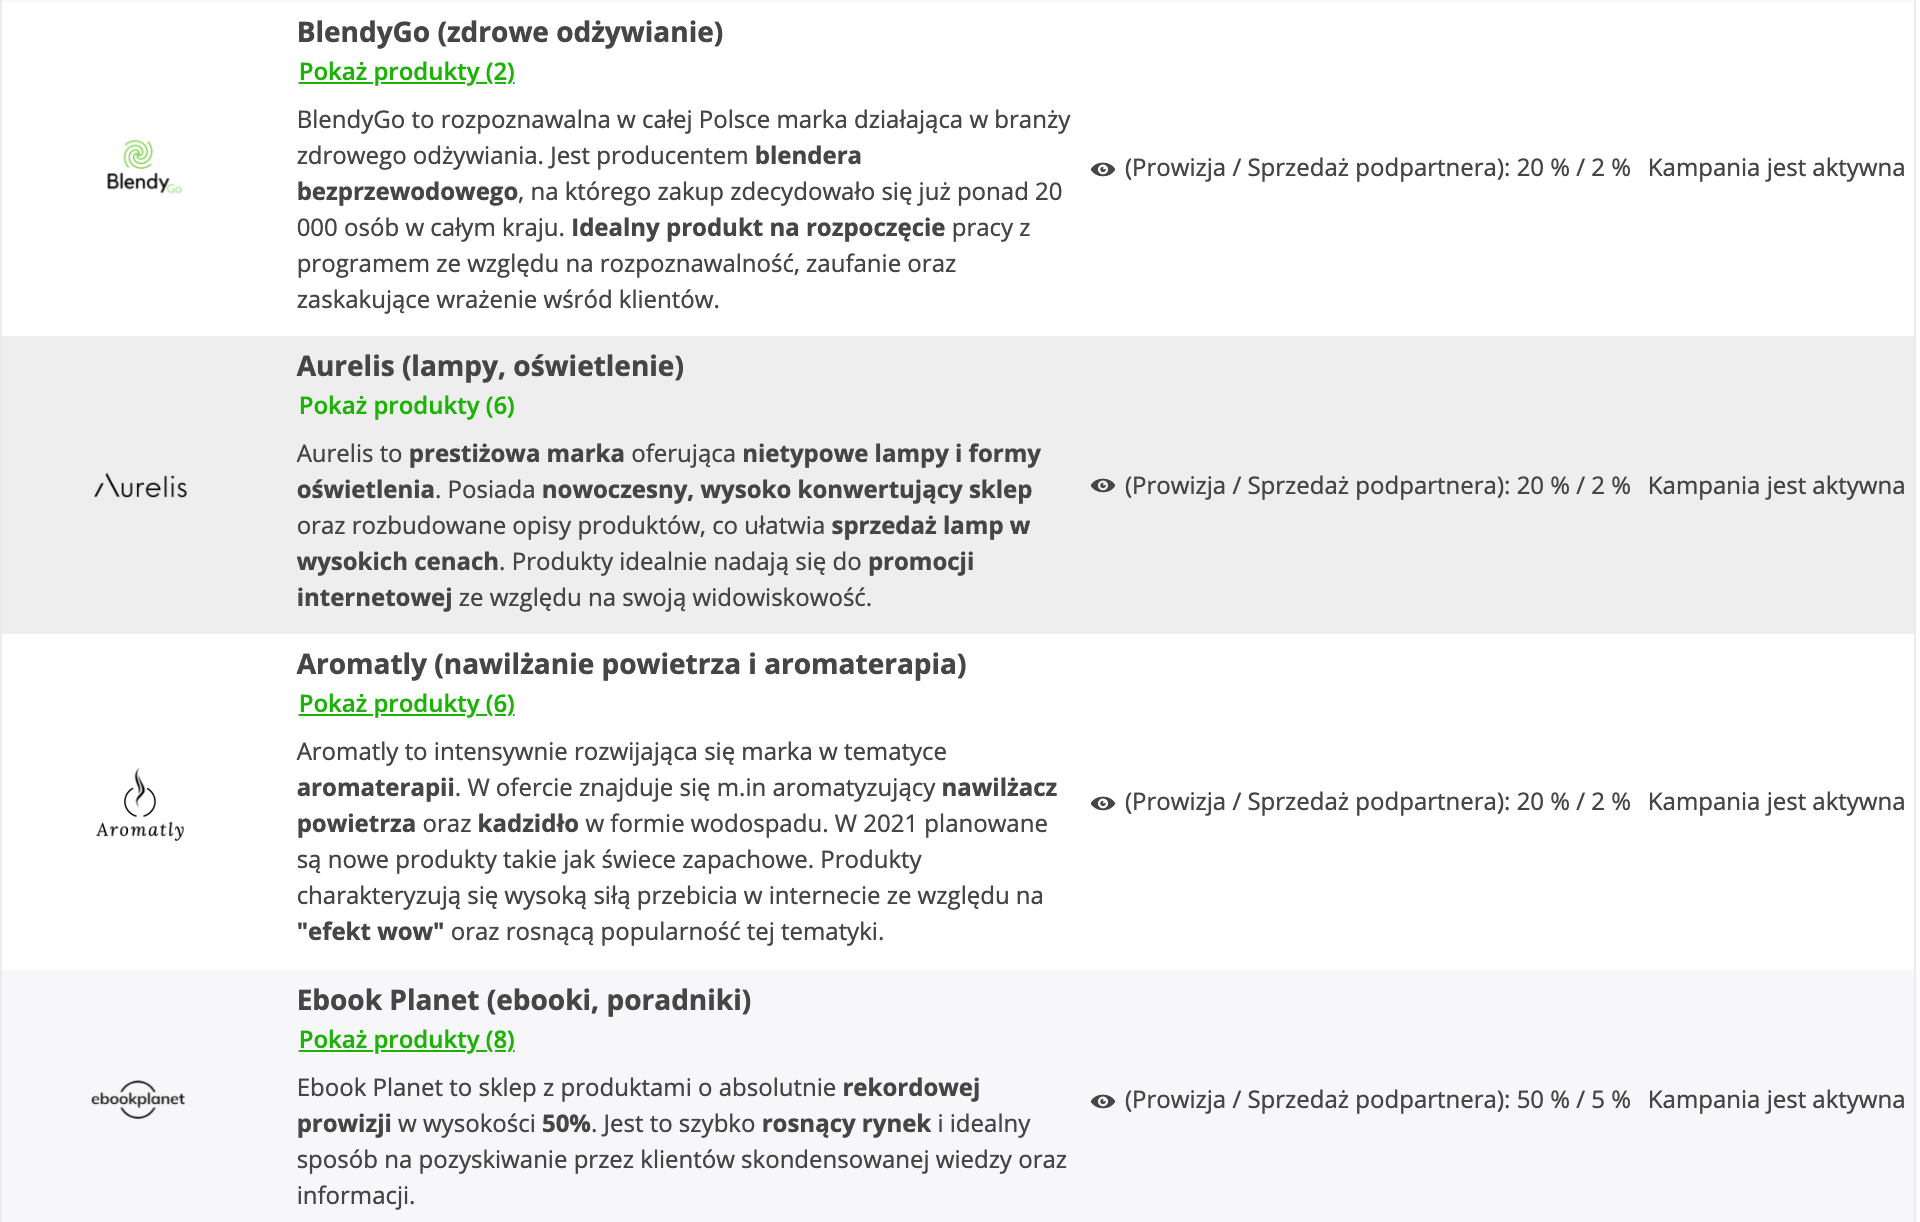This screenshot has height=1222, width=1920.
Task: Click the Aurelis logo
Action: click(141, 487)
